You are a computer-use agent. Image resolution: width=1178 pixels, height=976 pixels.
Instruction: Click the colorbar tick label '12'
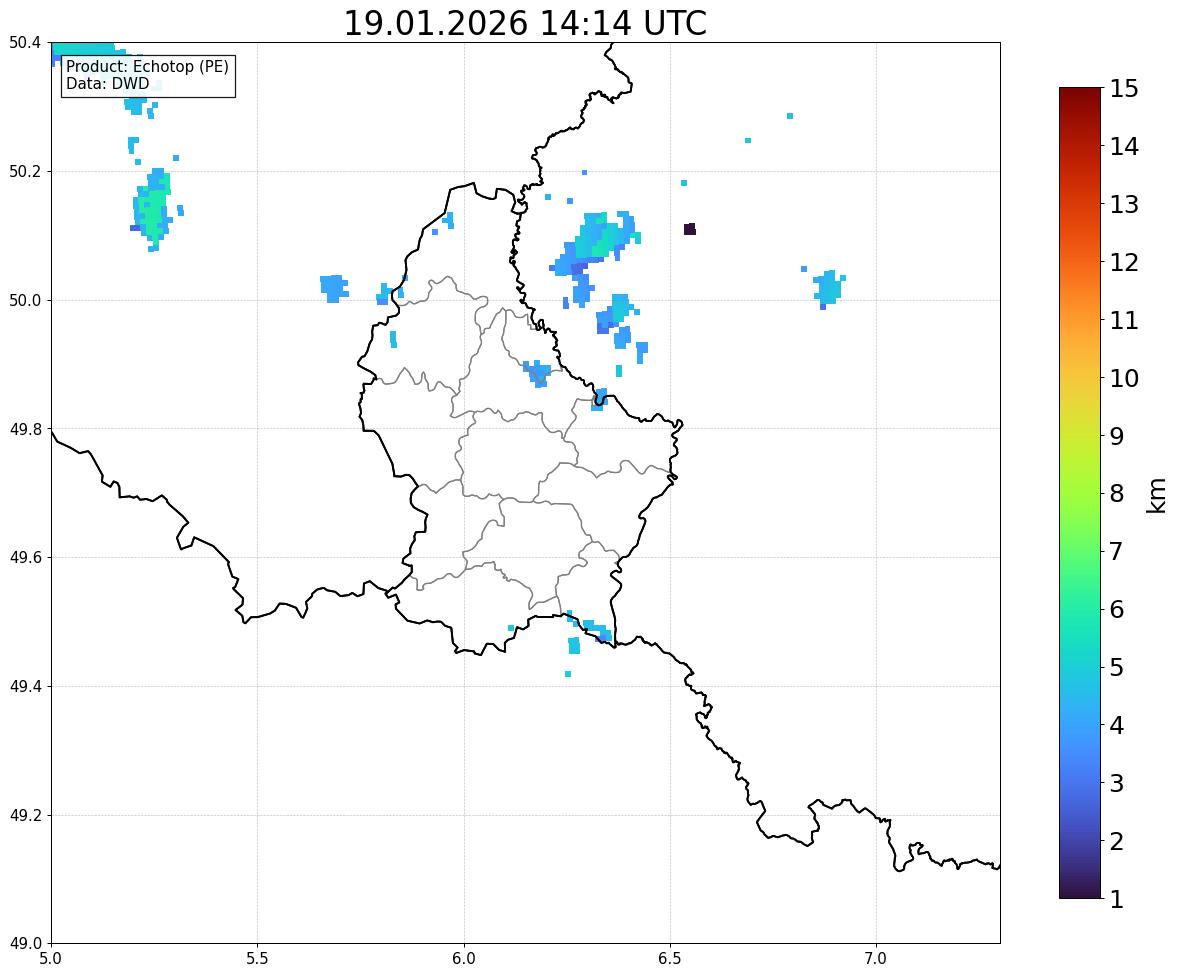point(1124,262)
